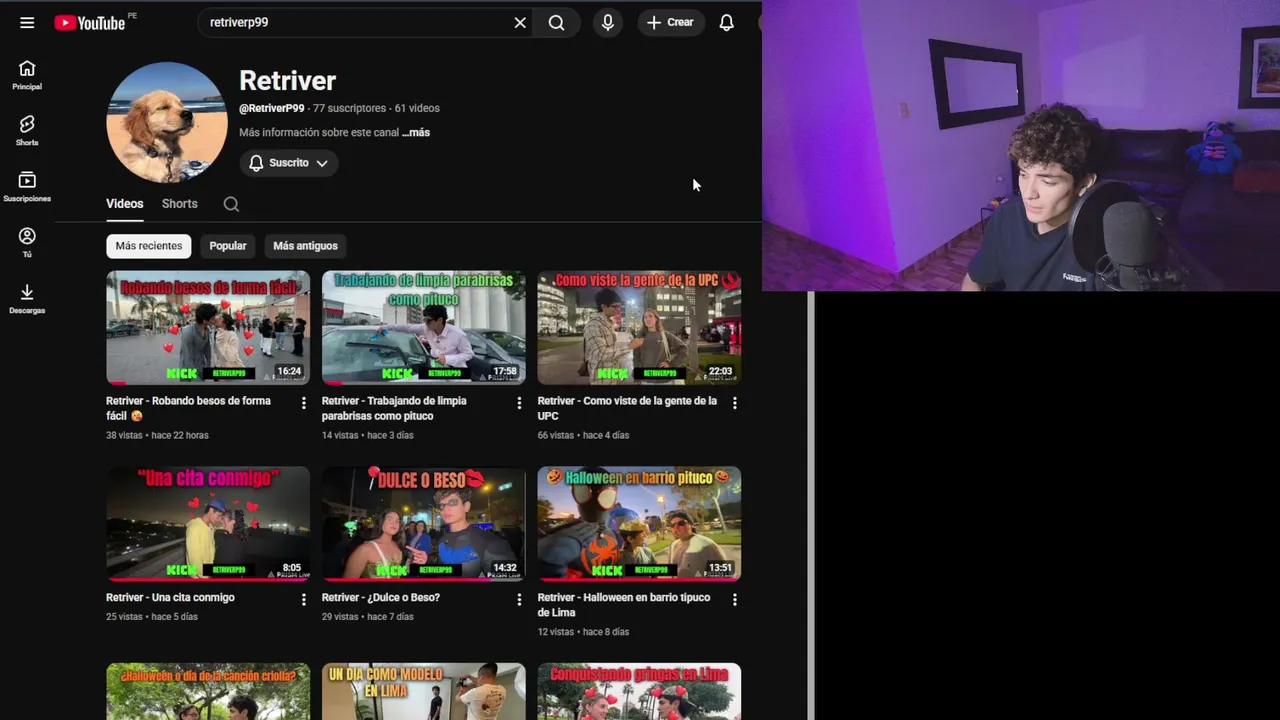Open options menu for limpia parabrisas video
Screen dimensions: 1280x720
pos(519,403)
